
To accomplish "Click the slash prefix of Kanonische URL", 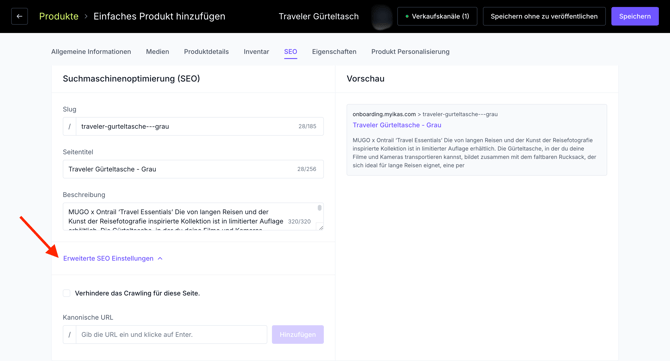I will pos(70,335).
